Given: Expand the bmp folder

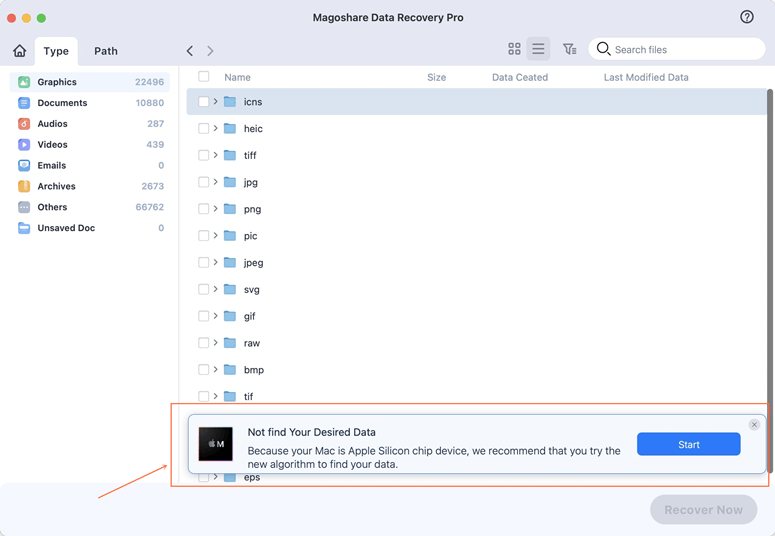Looking at the screenshot, I should [x=215, y=369].
